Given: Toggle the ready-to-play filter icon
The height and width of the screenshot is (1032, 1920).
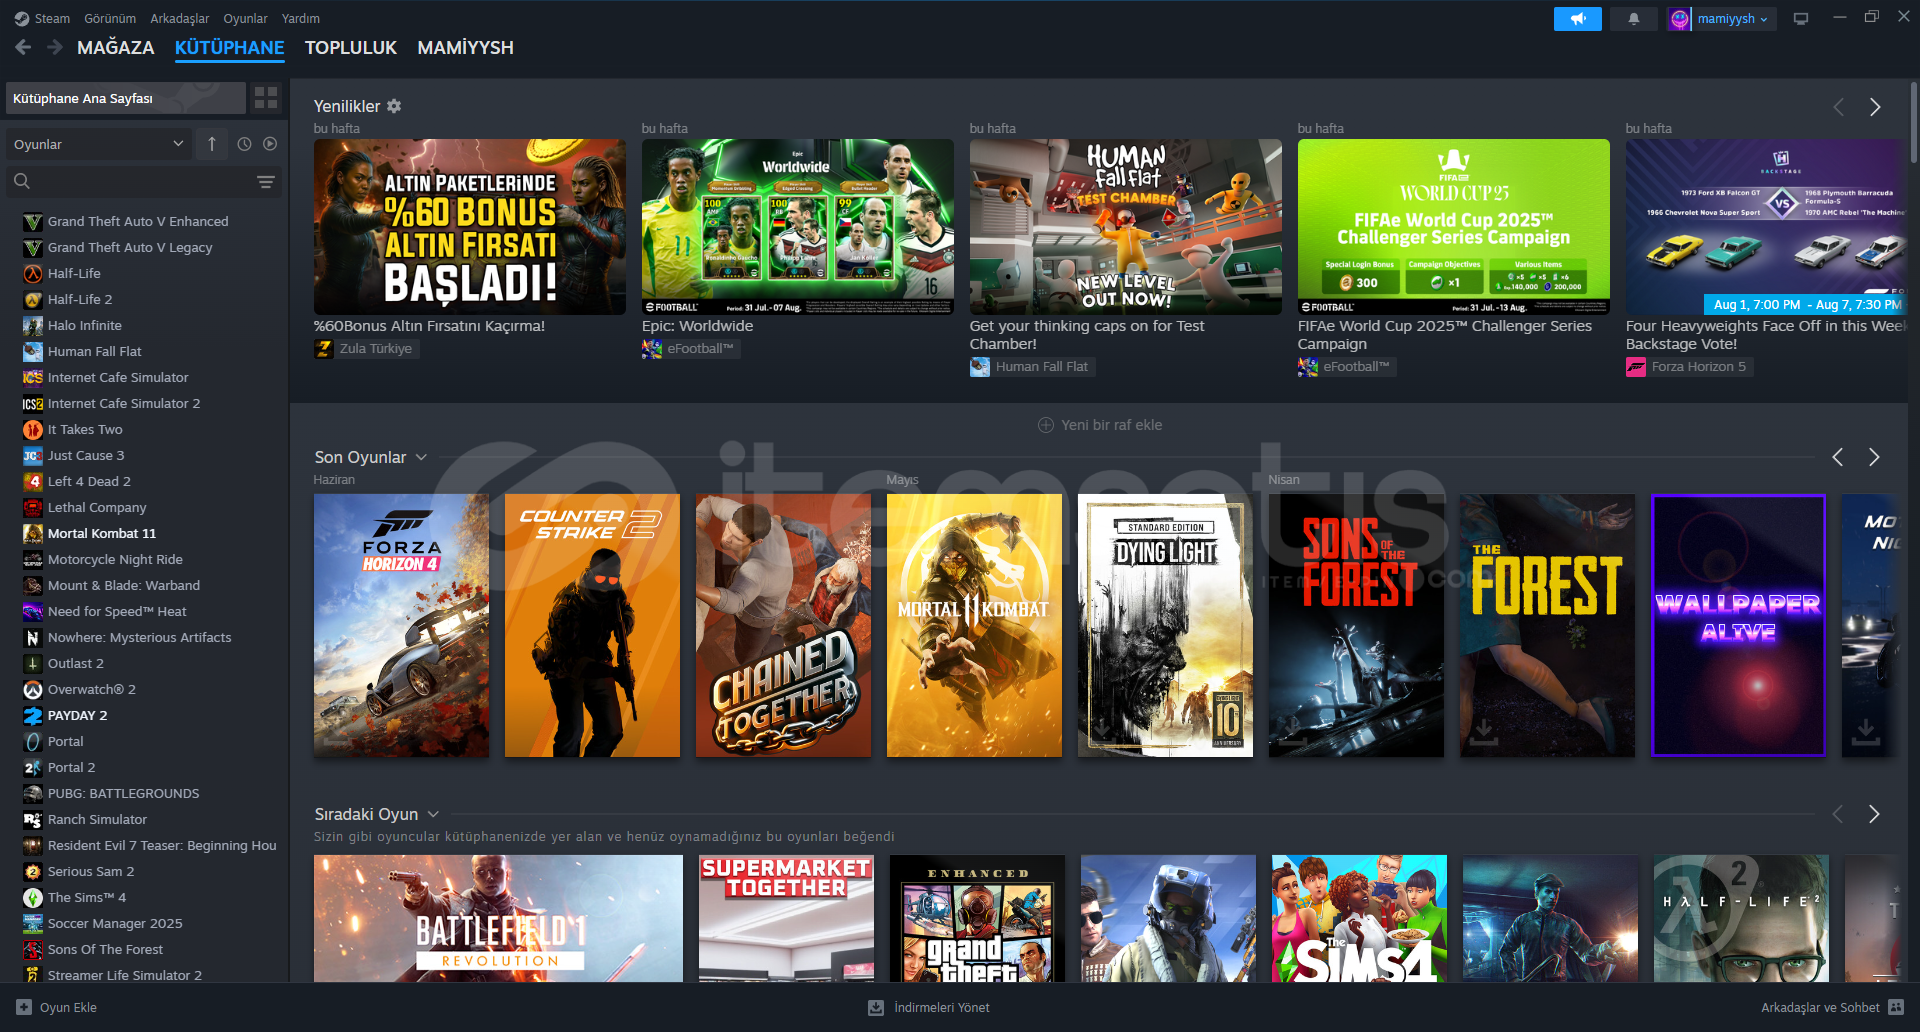Looking at the screenshot, I should click(270, 144).
